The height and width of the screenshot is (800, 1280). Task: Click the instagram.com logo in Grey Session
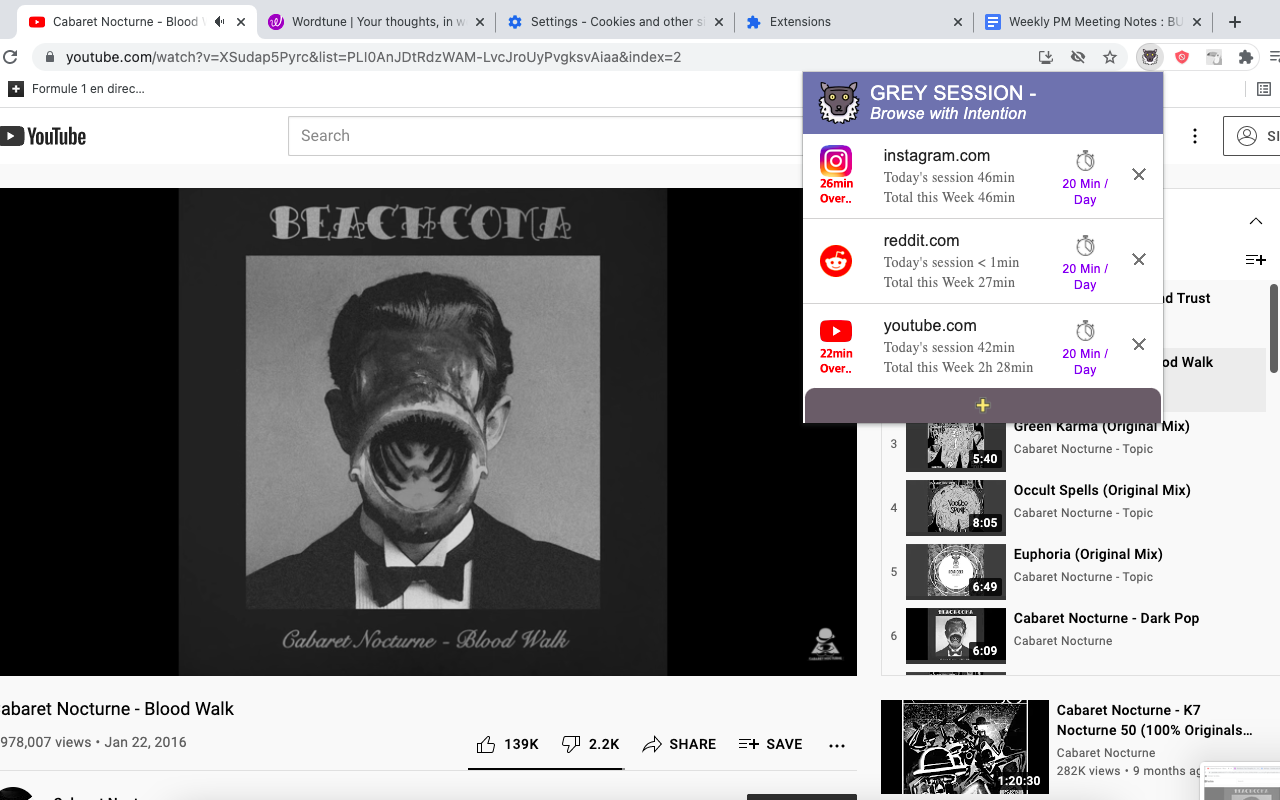coord(836,161)
